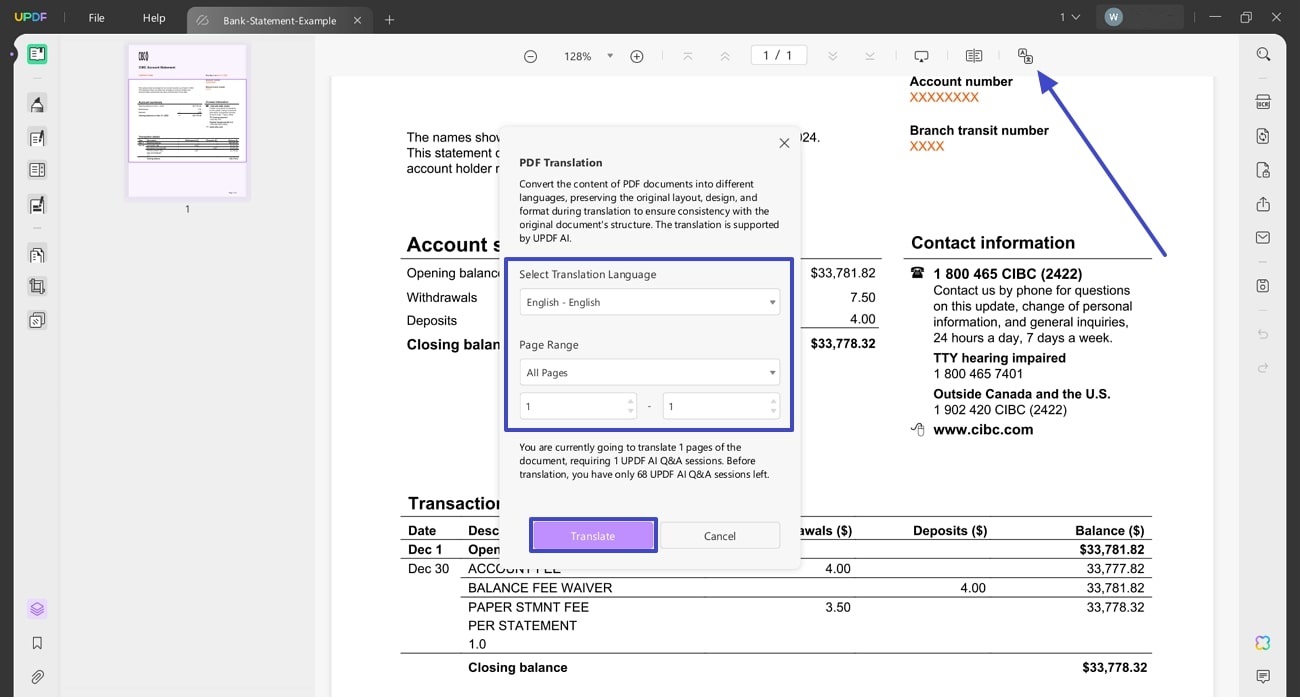This screenshot has width=1300, height=697.
Task: Open the batch stack tool icon
Action: [37, 320]
